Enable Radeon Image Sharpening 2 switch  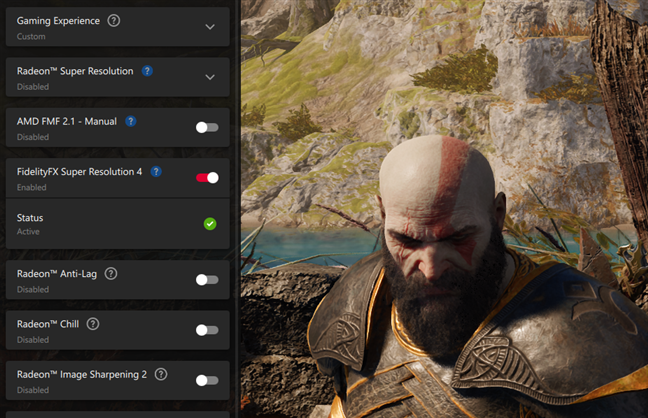pos(207,380)
